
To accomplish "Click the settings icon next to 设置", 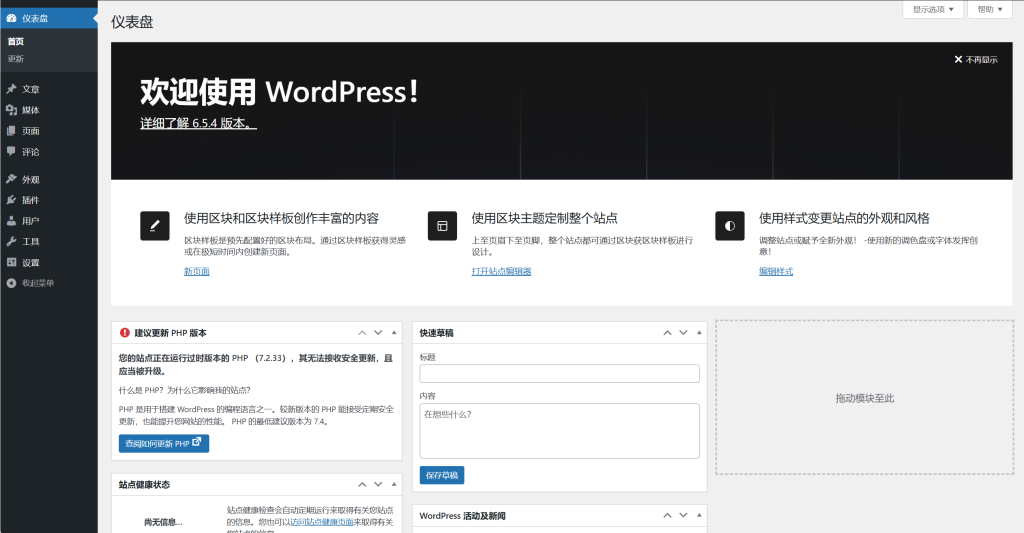I will tap(11, 262).
